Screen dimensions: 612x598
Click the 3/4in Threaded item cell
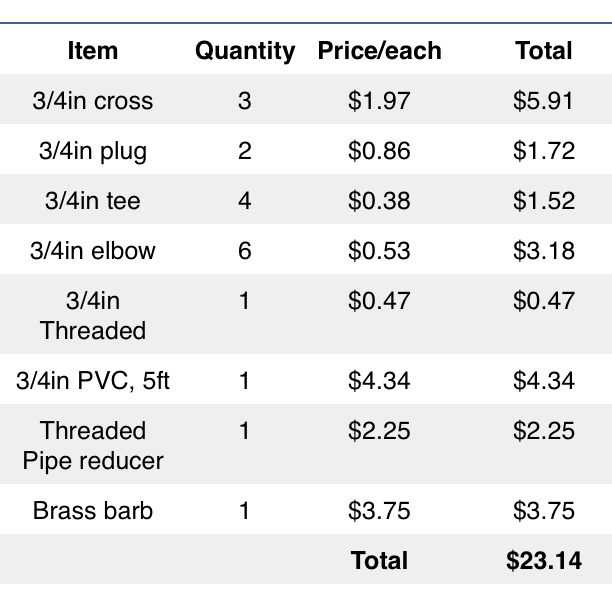pos(93,315)
